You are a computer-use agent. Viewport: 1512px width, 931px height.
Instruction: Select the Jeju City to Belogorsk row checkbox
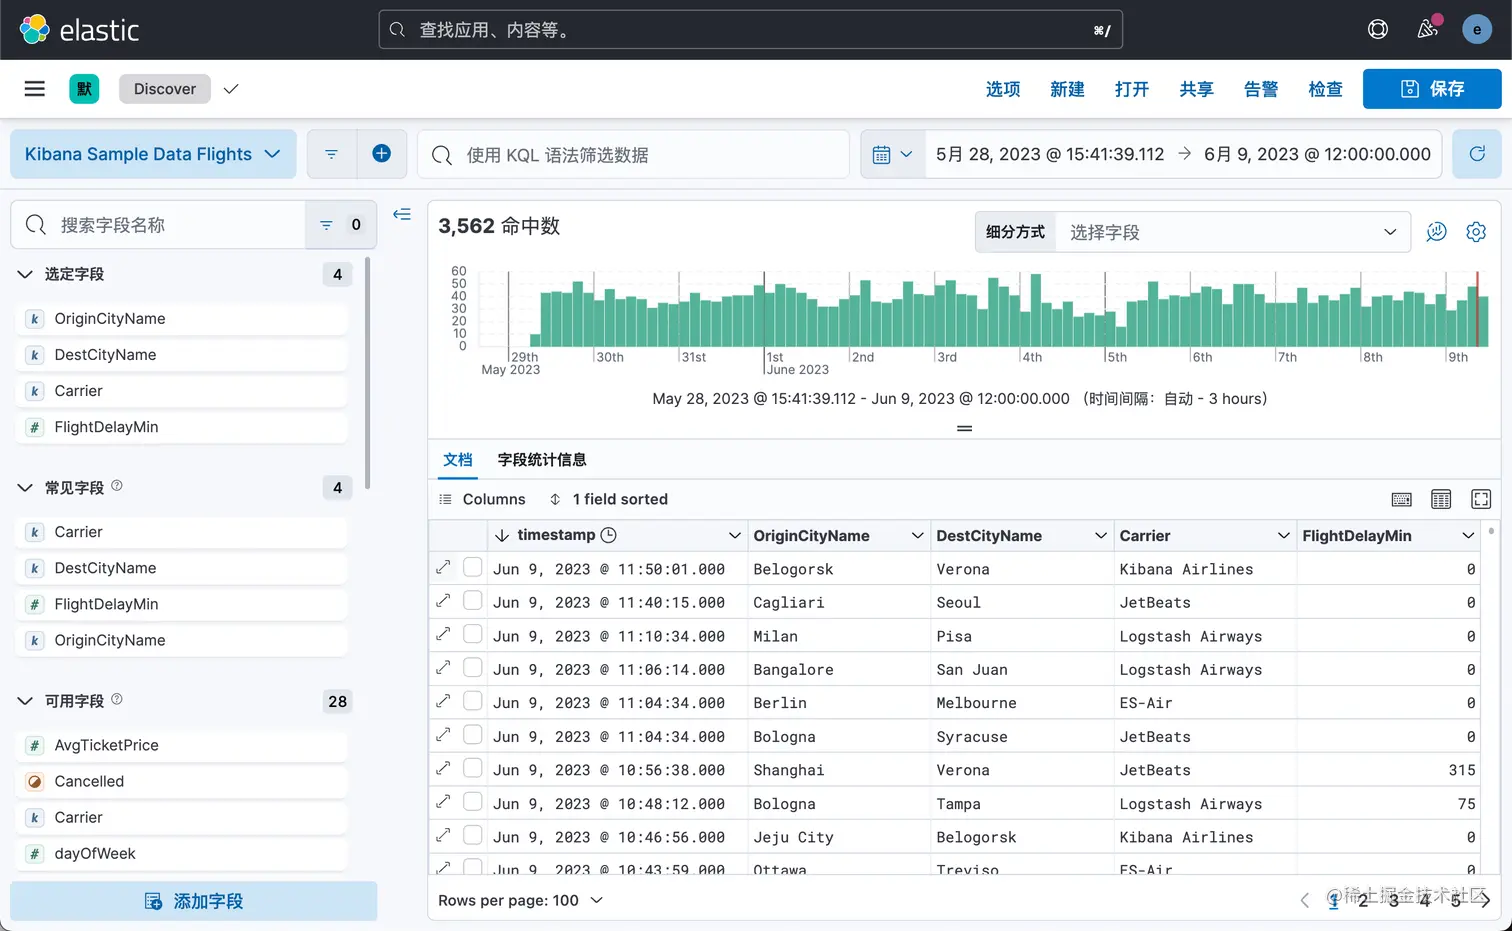pos(473,835)
